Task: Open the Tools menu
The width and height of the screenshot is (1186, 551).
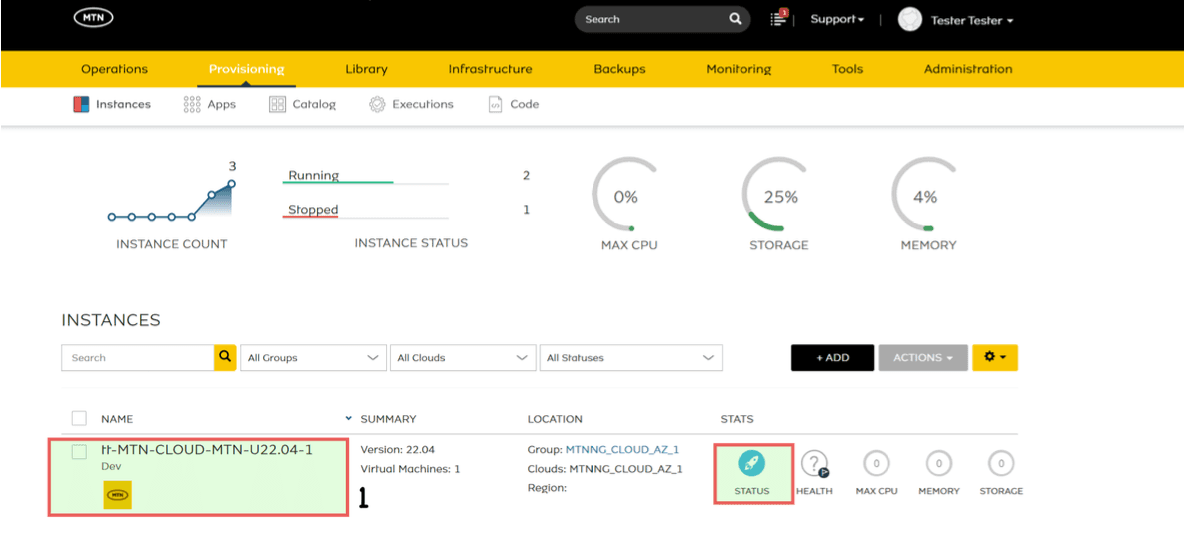Action: pos(847,69)
